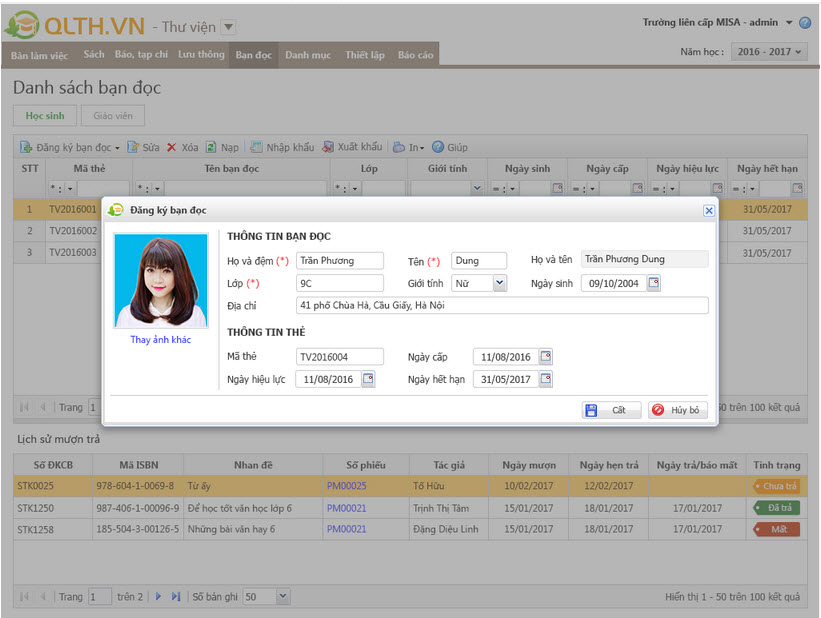This screenshot has width=821, height=618.
Task: Open the PM00025 loan slip link
Action: 346,486
